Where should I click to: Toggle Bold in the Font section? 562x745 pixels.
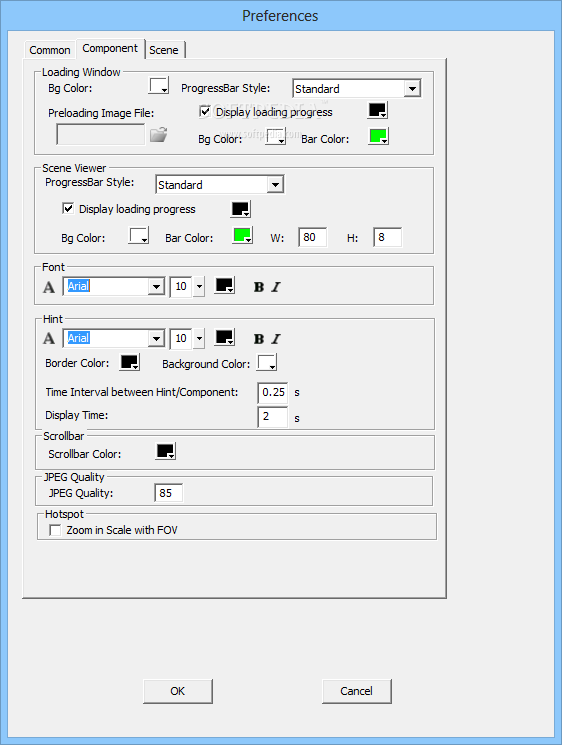tap(259, 287)
